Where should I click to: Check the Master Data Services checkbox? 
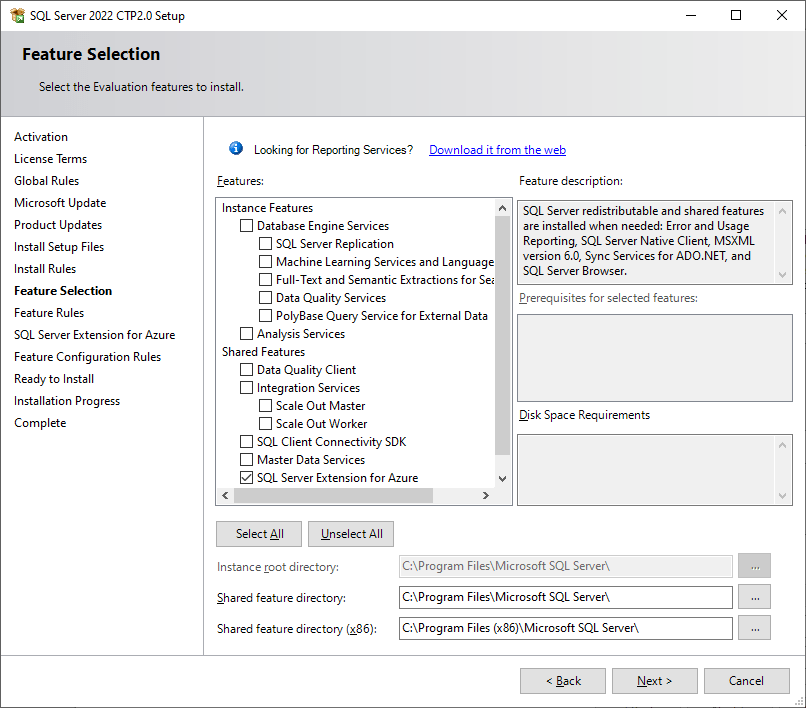(247, 460)
